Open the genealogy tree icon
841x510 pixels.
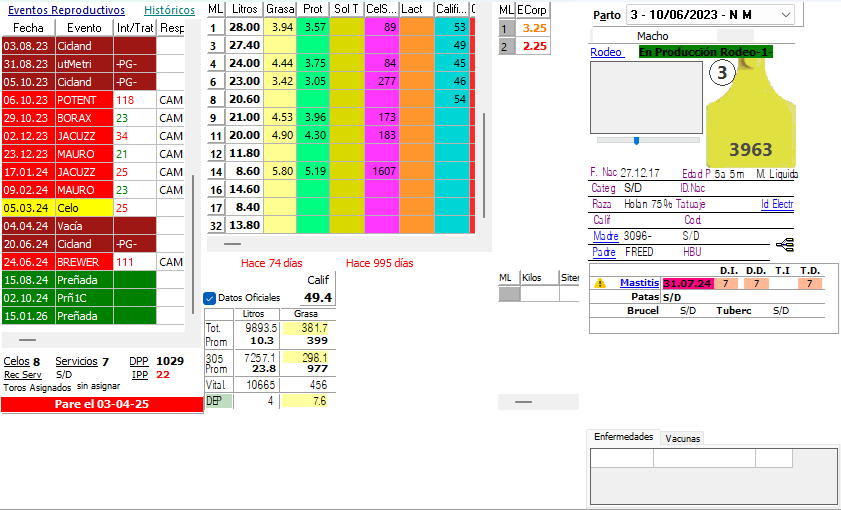click(x=784, y=244)
